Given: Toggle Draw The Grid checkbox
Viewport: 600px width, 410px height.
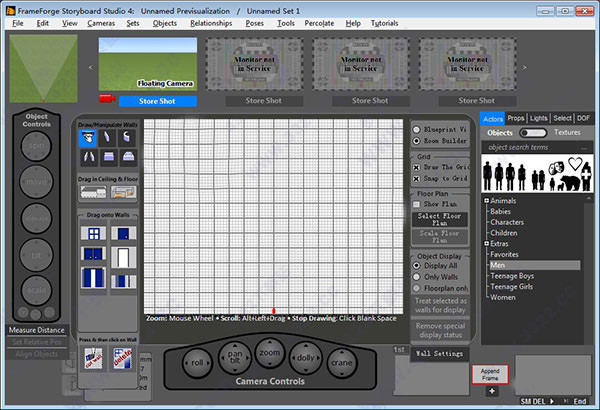Looking at the screenshot, I should pyautogui.click(x=416, y=167).
